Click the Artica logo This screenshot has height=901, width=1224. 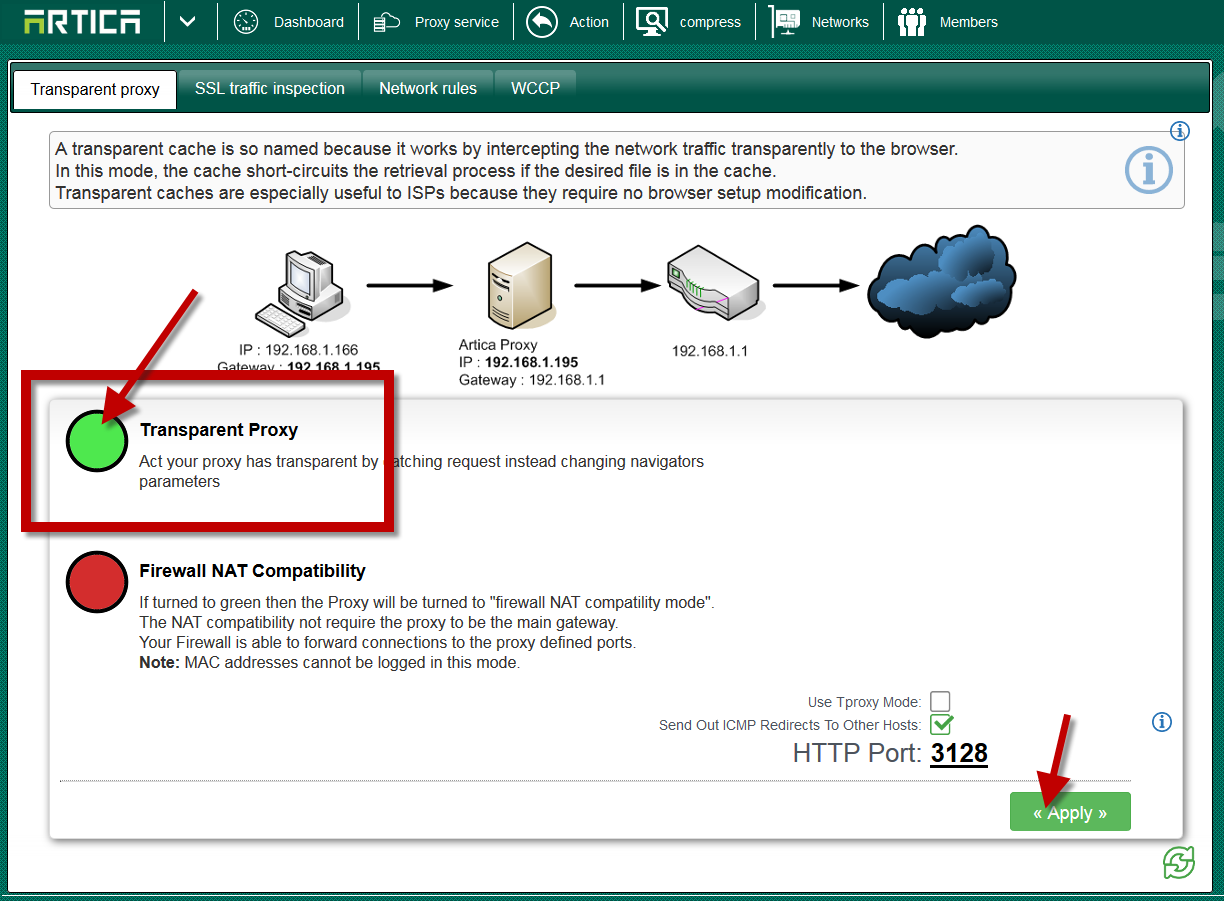pyautogui.click(x=82, y=21)
